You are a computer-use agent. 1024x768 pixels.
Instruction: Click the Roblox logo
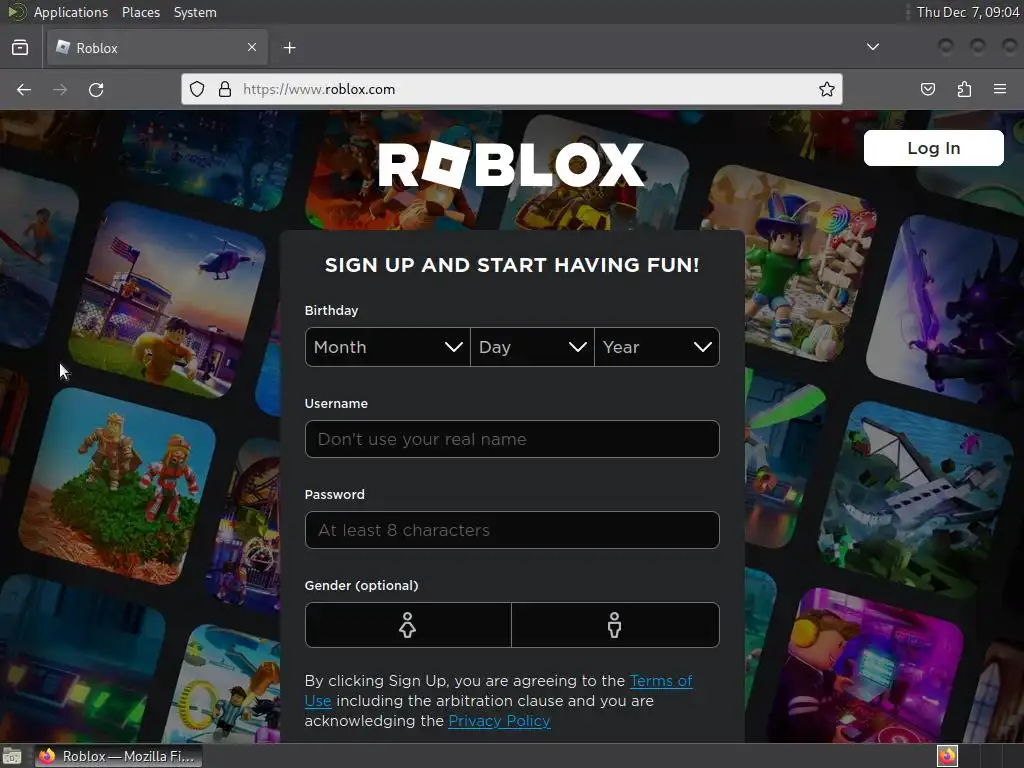pyautogui.click(x=511, y=165)
